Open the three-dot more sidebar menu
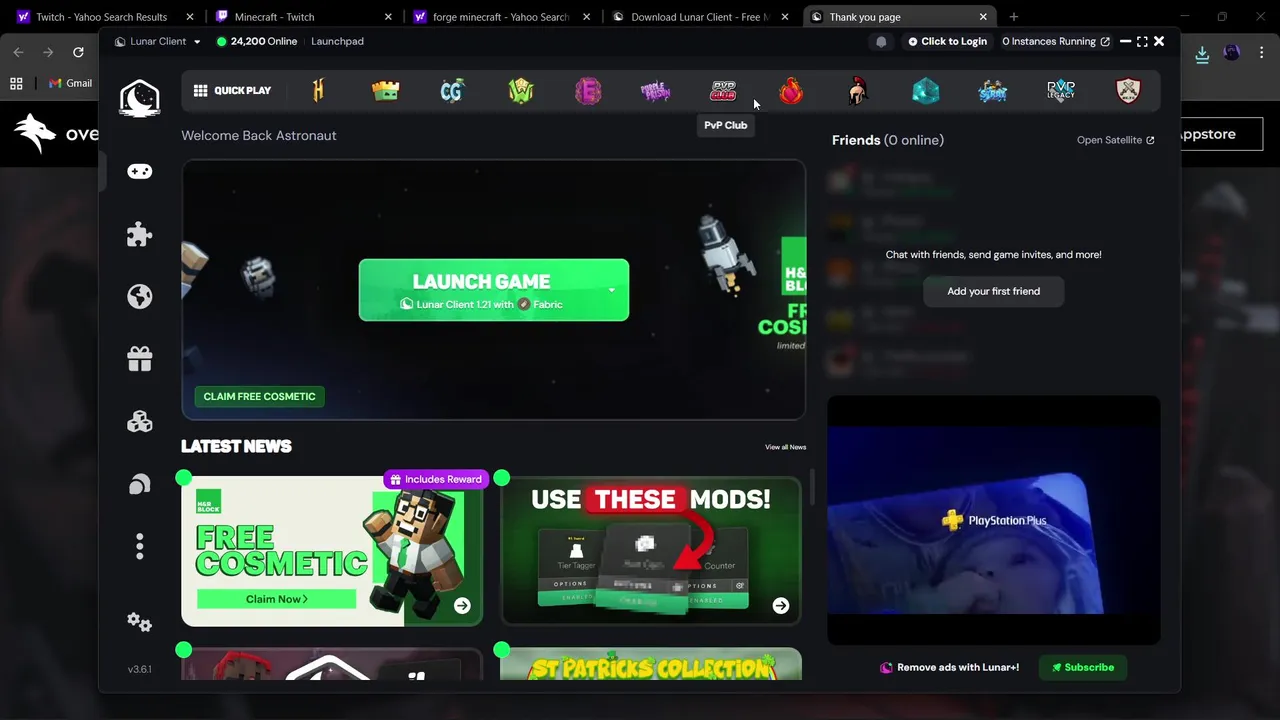The height and width of the screenshot is (720, 1280). pos(140,546)
